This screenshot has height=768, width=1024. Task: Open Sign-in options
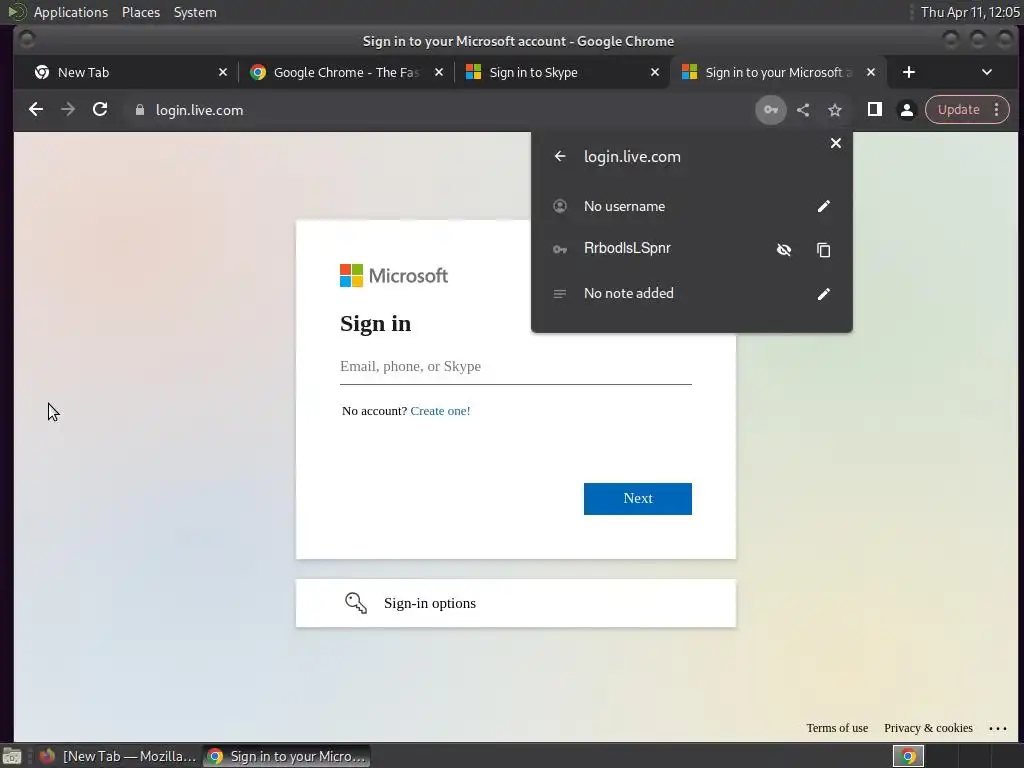coord(515,603)
